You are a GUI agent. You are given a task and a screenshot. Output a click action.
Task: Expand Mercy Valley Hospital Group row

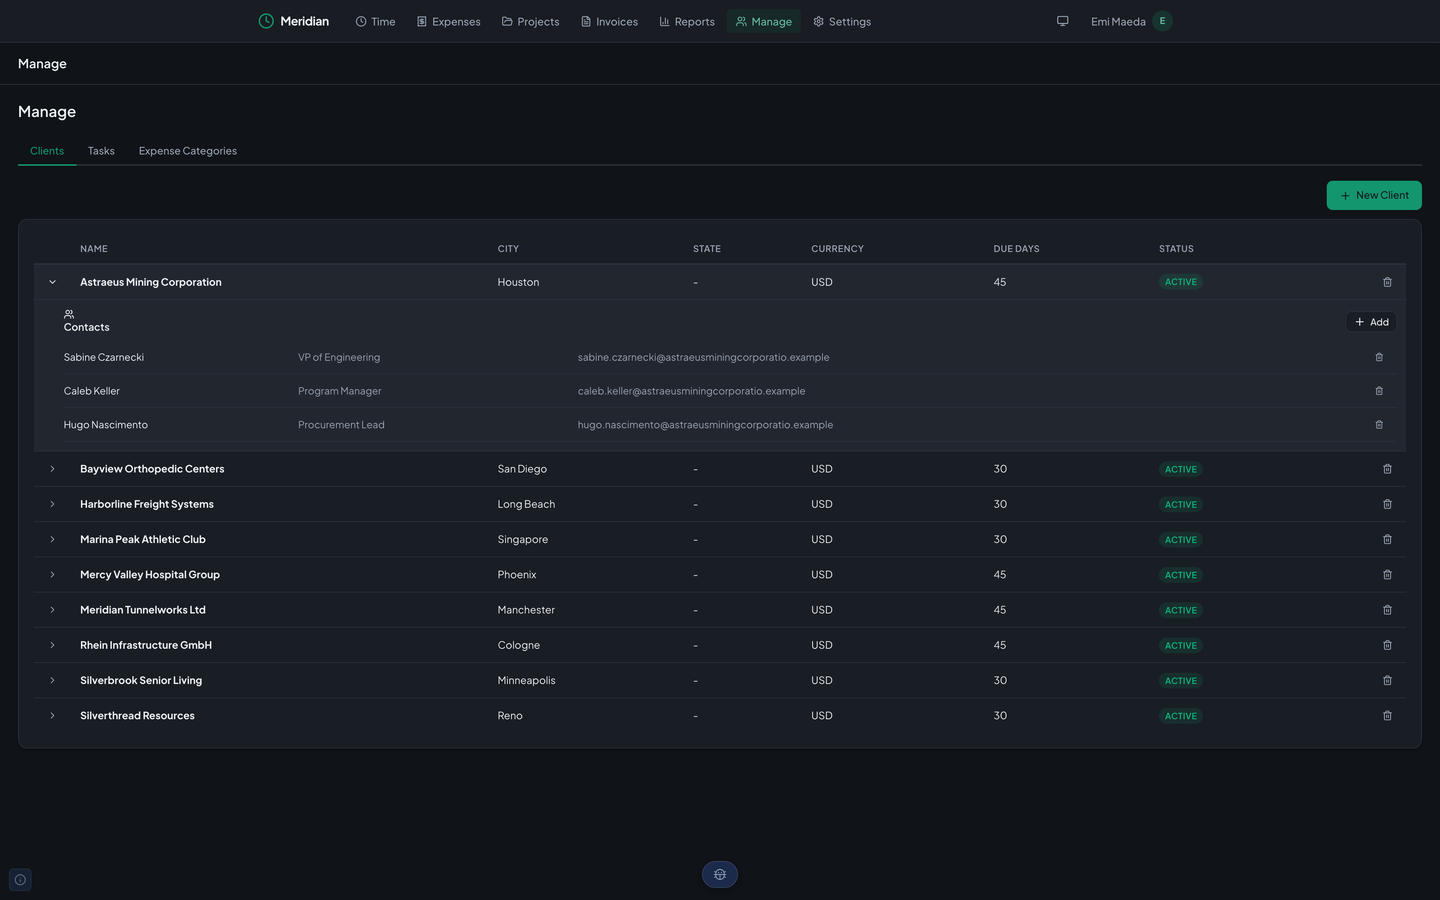pyautogui.click(x=53, y=575)
